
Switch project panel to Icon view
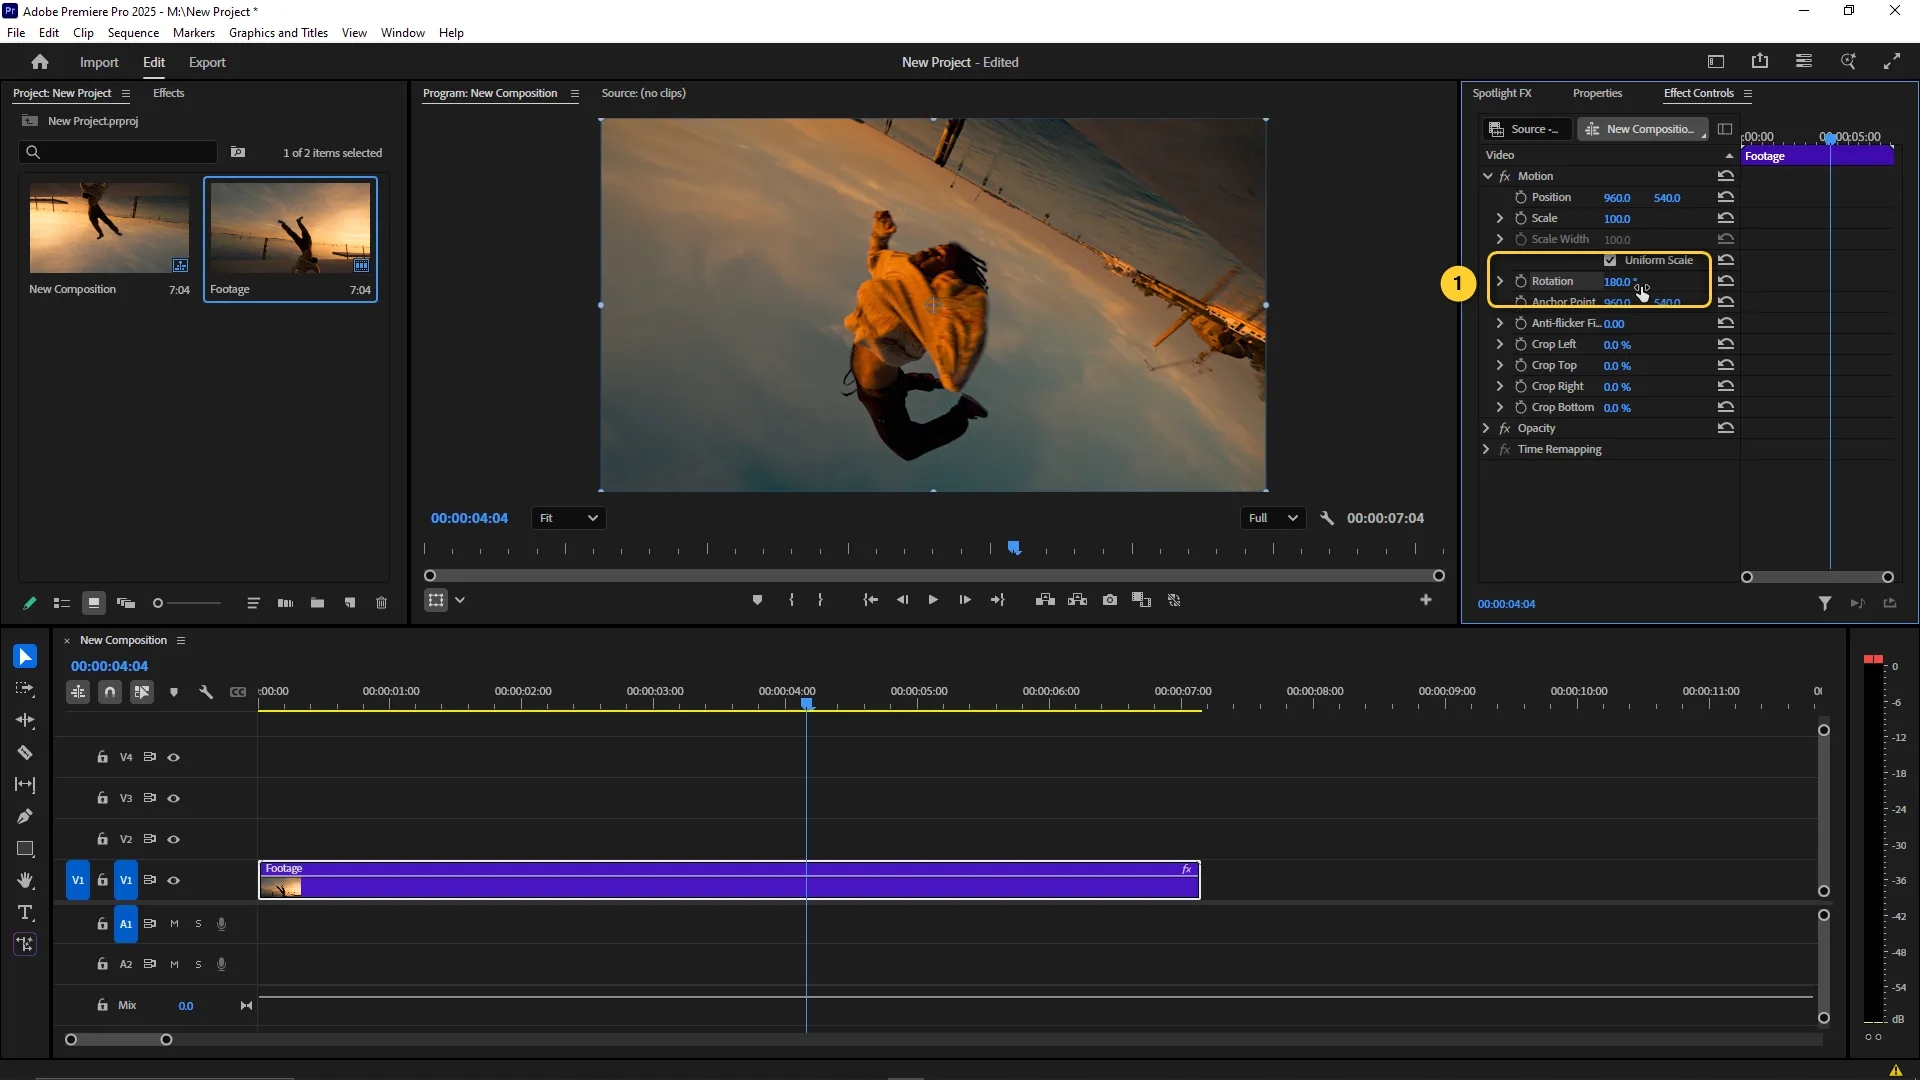pyautogui.click(x=93, y=603)
